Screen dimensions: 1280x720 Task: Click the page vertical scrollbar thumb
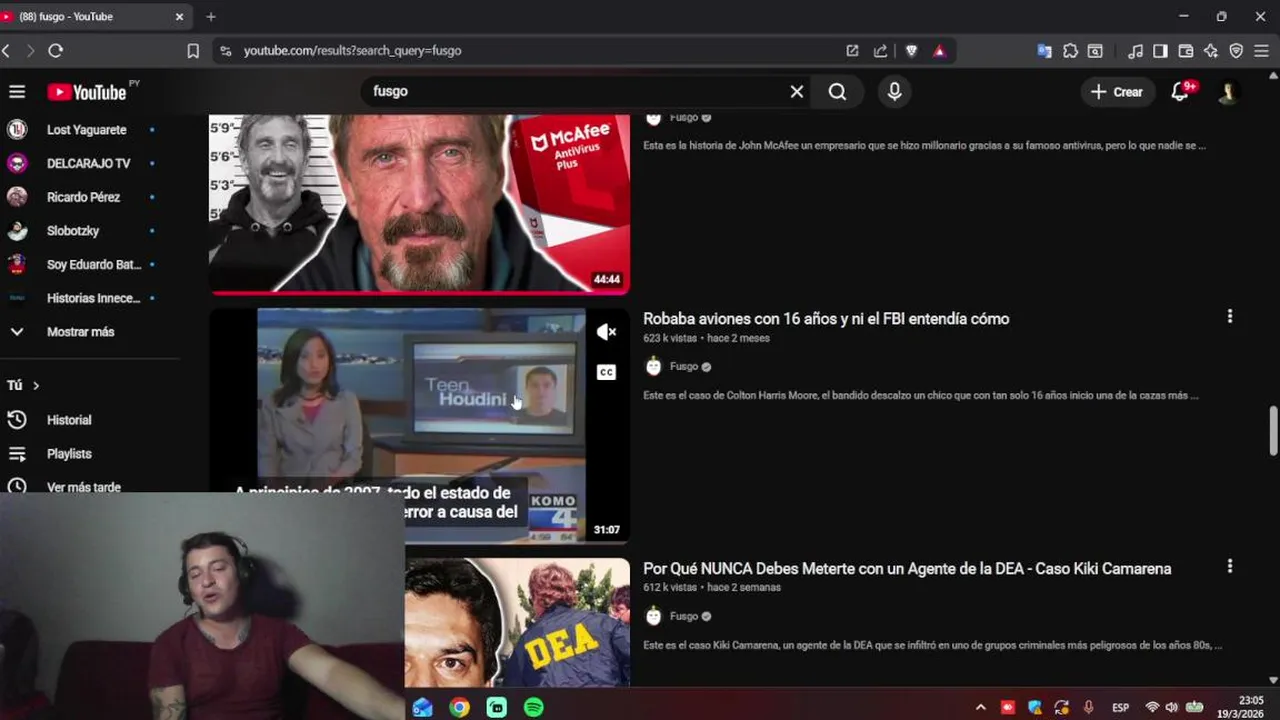(1273, 430)
